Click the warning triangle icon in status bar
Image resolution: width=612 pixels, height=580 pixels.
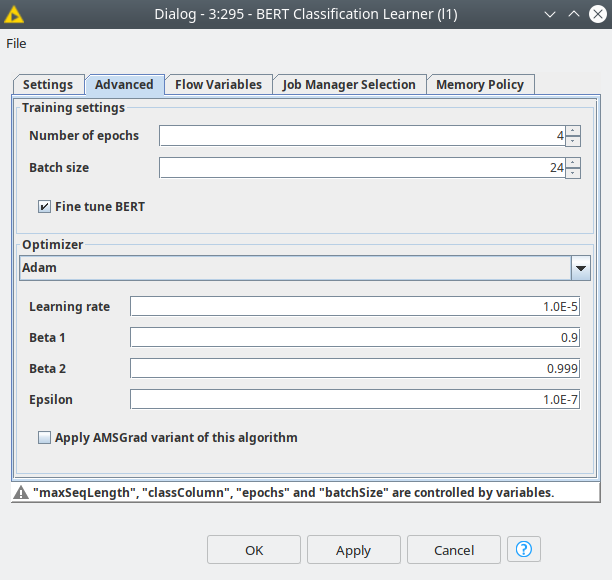(21, 493)
